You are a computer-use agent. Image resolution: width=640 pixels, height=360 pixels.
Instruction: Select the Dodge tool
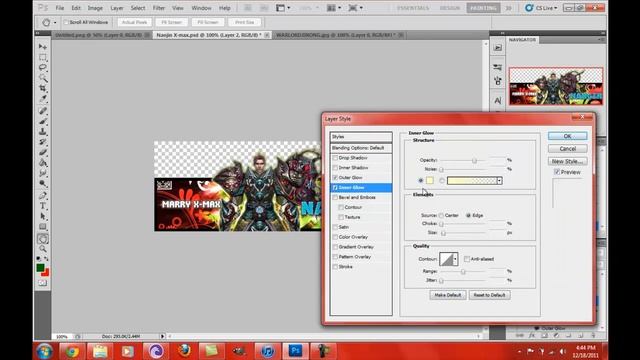[42, 184]
